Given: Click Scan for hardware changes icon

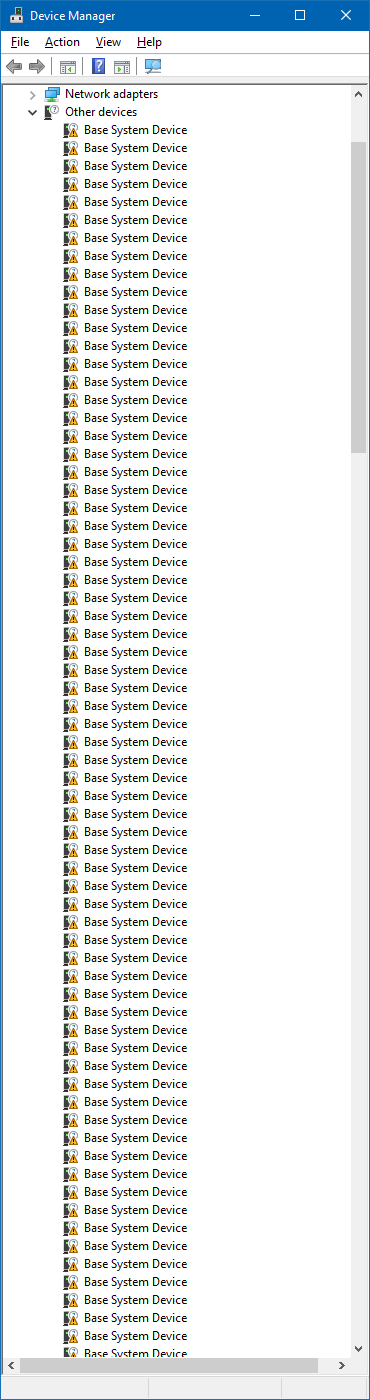Looking at the screenshot, I should tap(153, 67).
